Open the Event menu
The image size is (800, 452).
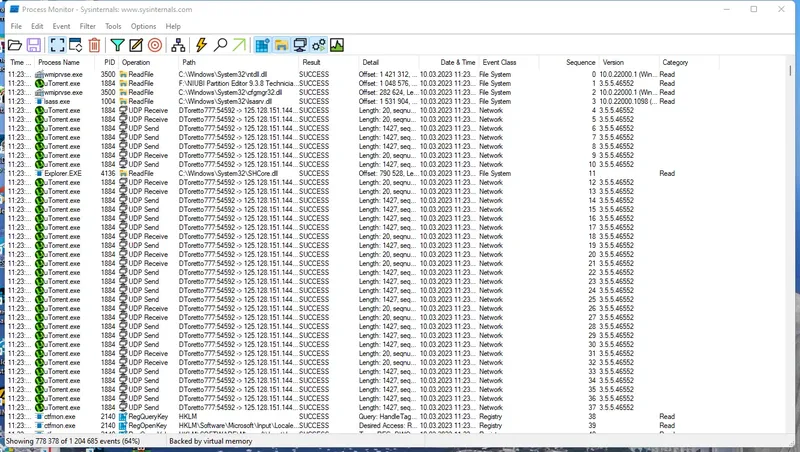point(61,26)
